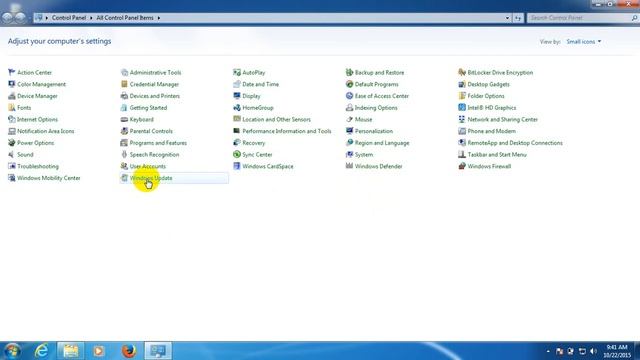
Task: Click the Devices and Printers icon
Action: (x=124, y=96)
